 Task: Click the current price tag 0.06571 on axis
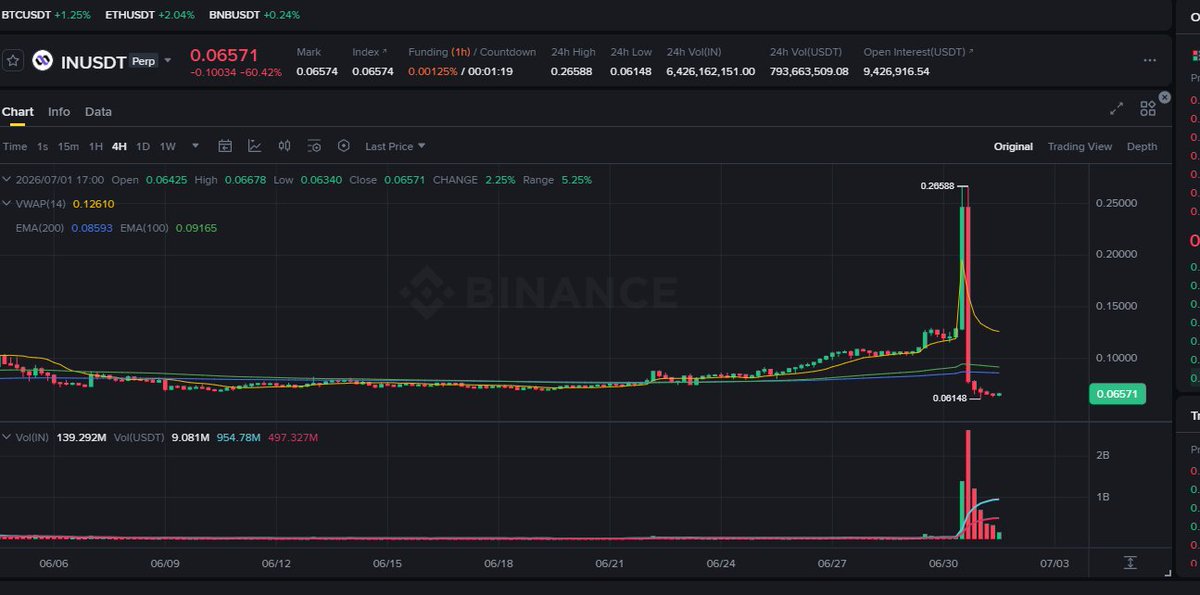tap(1118, 394)
